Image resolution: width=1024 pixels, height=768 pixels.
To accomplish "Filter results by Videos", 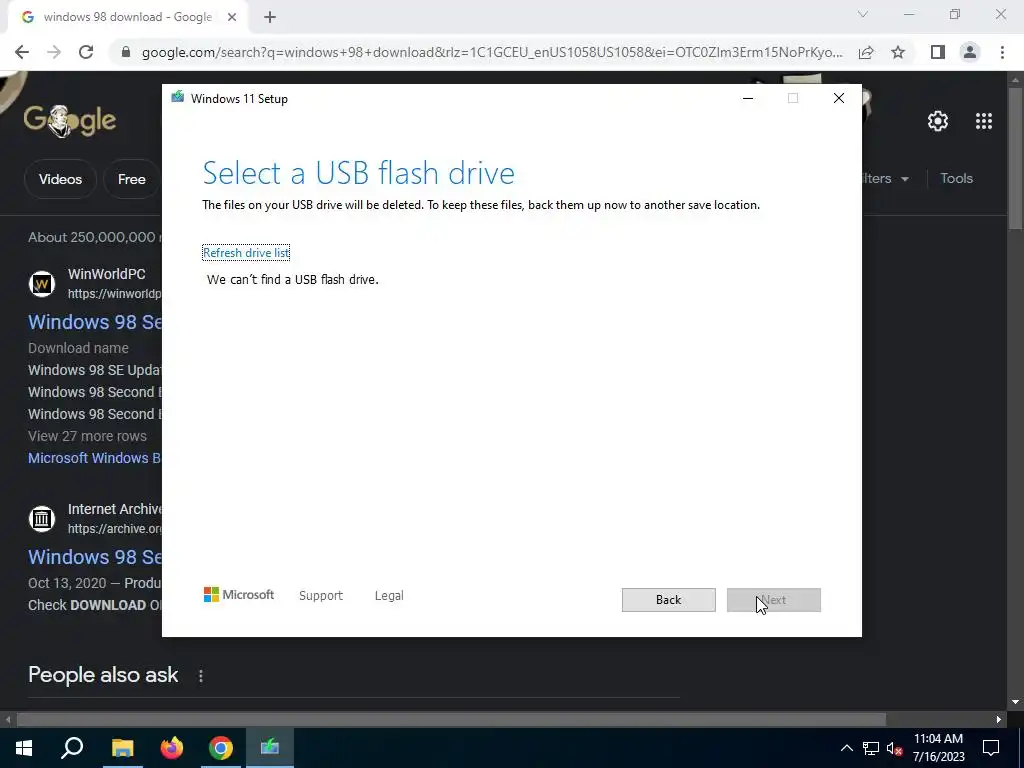I will 60,179.
